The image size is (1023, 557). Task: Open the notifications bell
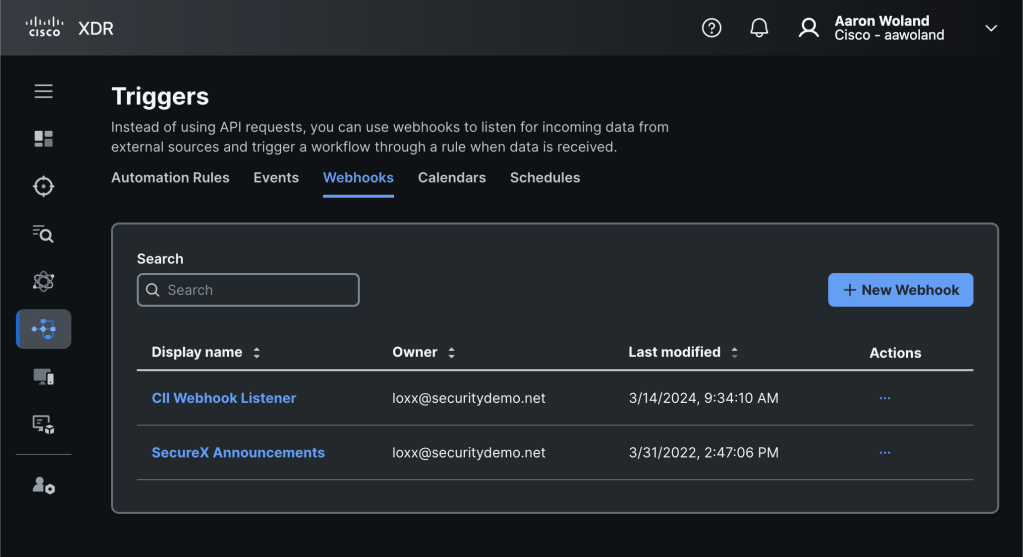tap(759, 28)
